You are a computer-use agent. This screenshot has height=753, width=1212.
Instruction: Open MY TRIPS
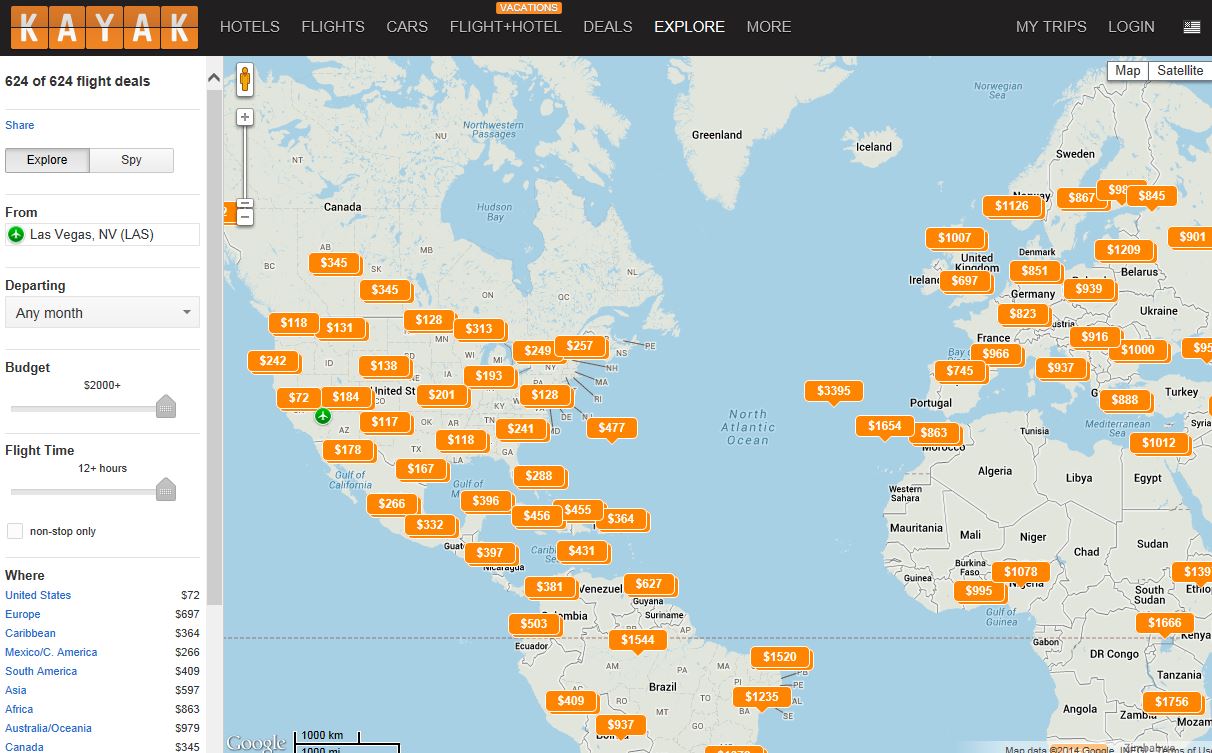[1051, 27]
